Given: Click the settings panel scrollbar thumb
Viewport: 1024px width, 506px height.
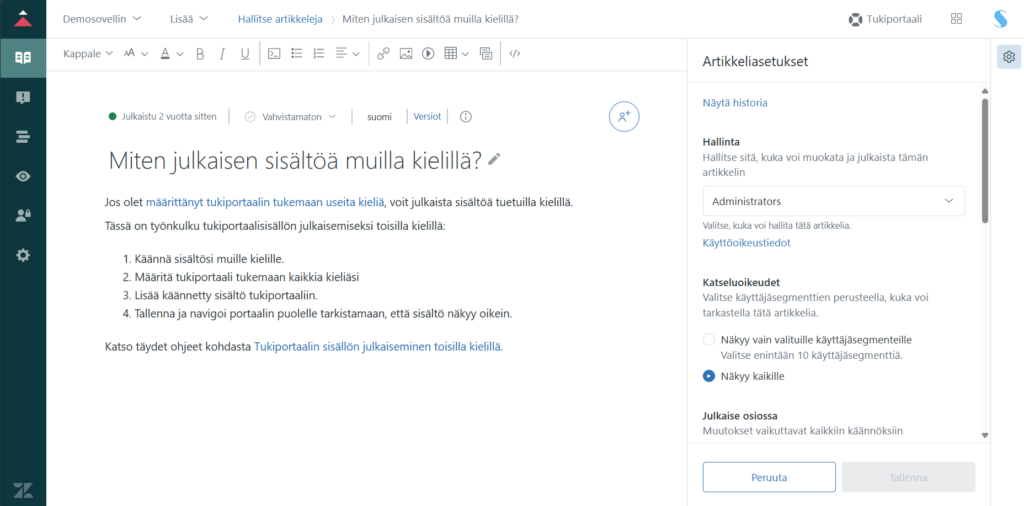Looking at the screenshot, I should (x=985, y=161).
